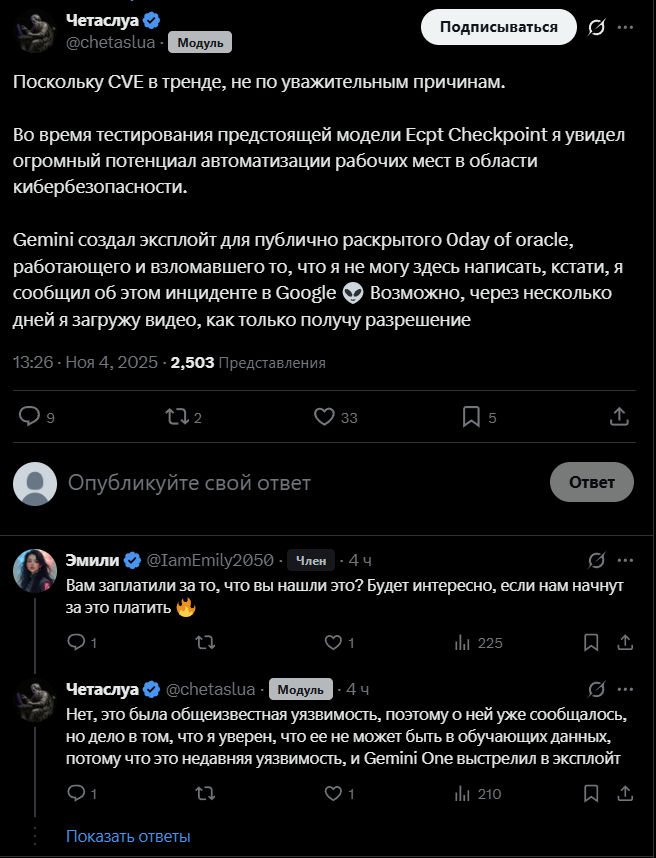Open Эмили's profile avatar
Viewport: 656px width, 858px height.
point(34,570)
